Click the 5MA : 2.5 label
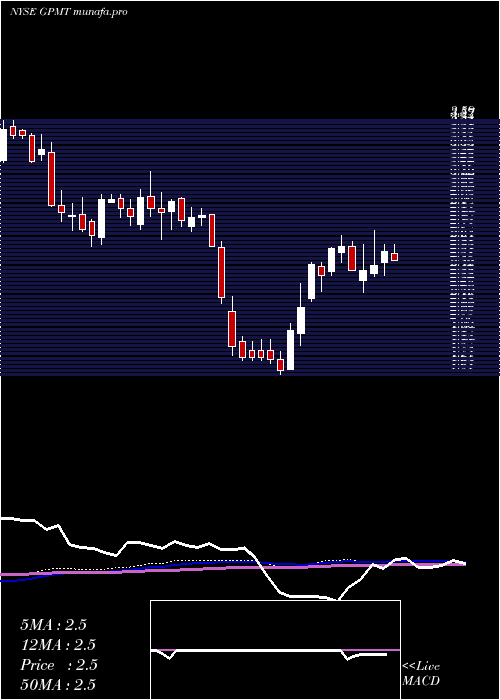 [54, 625]
